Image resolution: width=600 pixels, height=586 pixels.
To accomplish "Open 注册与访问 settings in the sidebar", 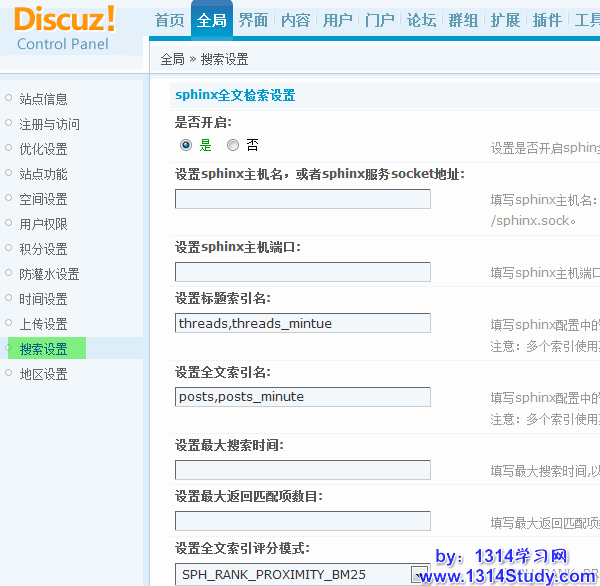I will point(50,124).
